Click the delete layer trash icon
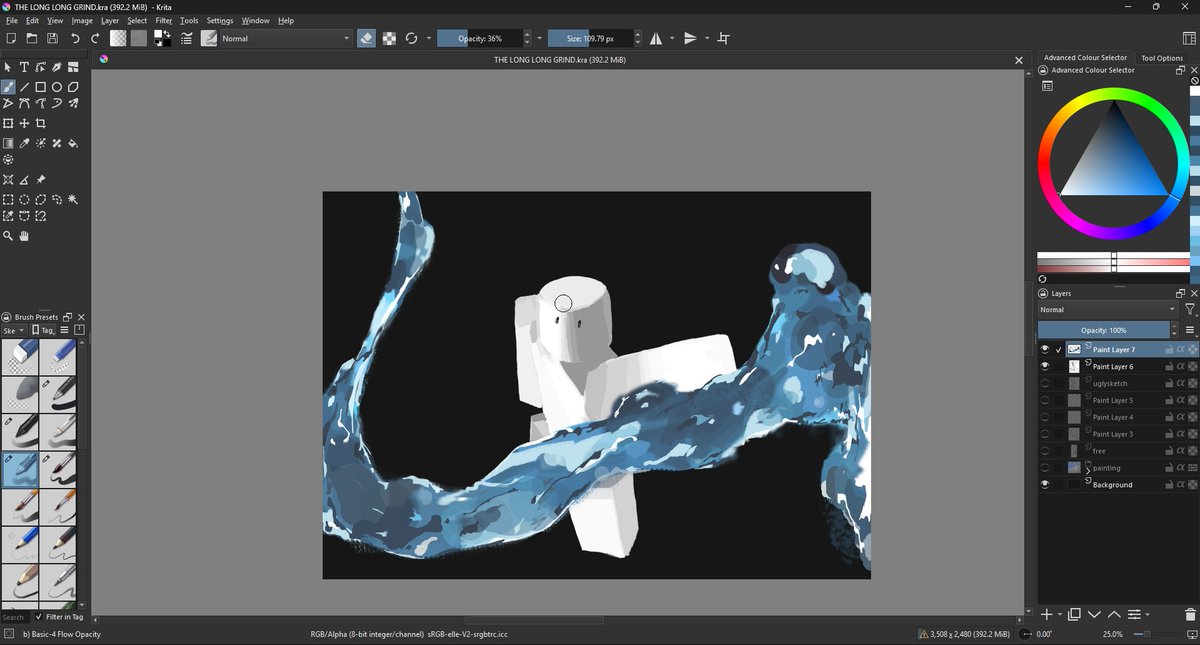 point(1190,614)
